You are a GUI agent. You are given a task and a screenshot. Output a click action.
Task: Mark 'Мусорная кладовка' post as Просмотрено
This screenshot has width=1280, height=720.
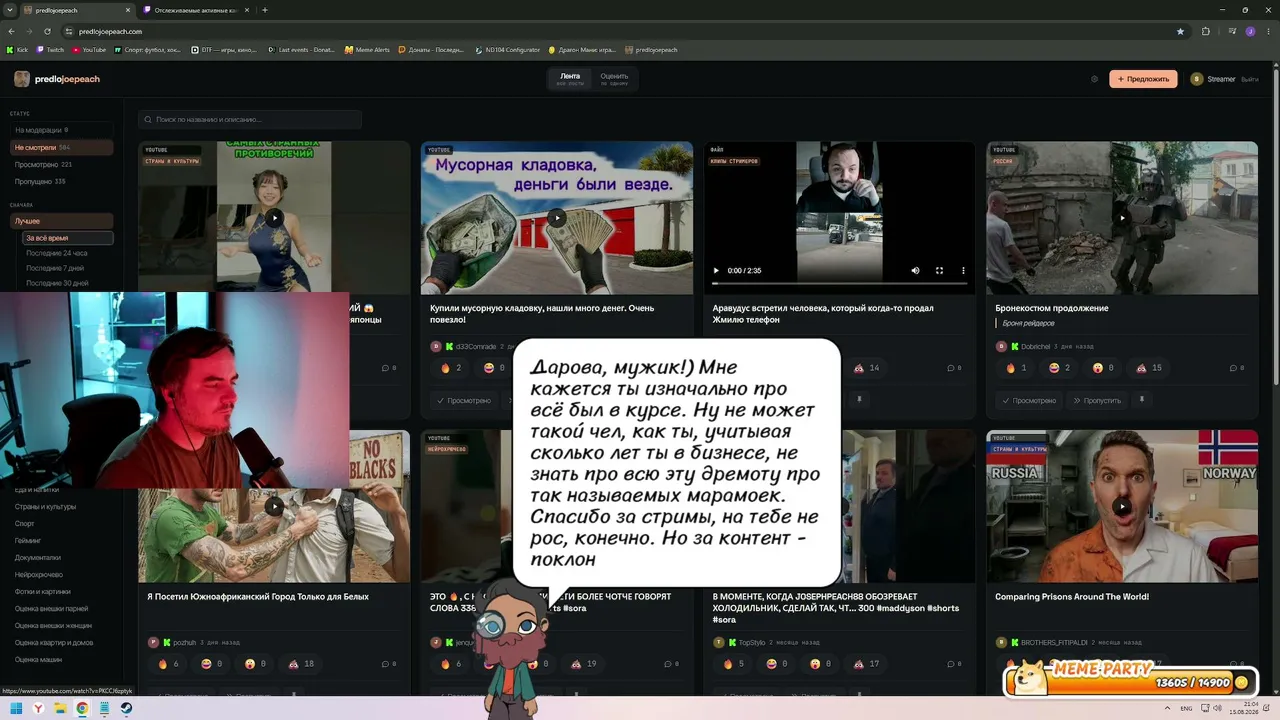pyautogui.click(x=464, y=400)
